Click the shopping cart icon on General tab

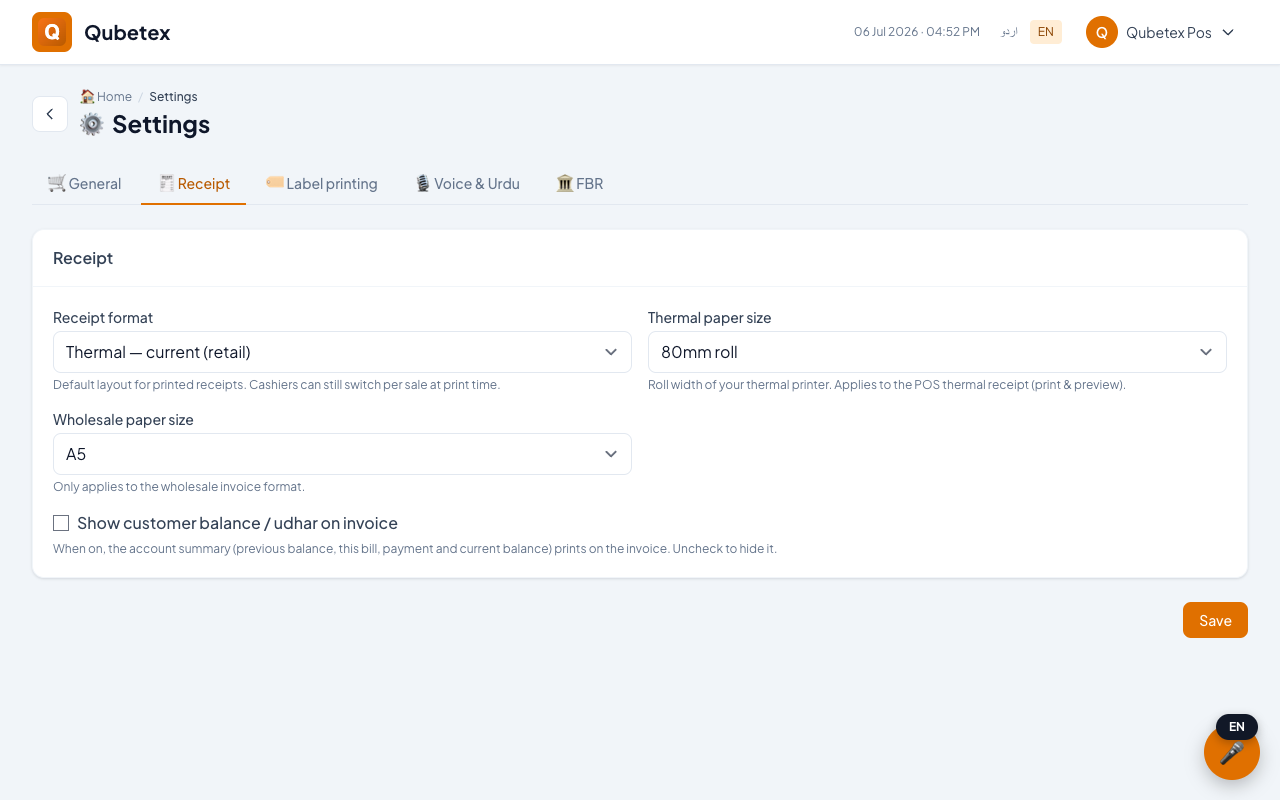[x=57, y=183]
